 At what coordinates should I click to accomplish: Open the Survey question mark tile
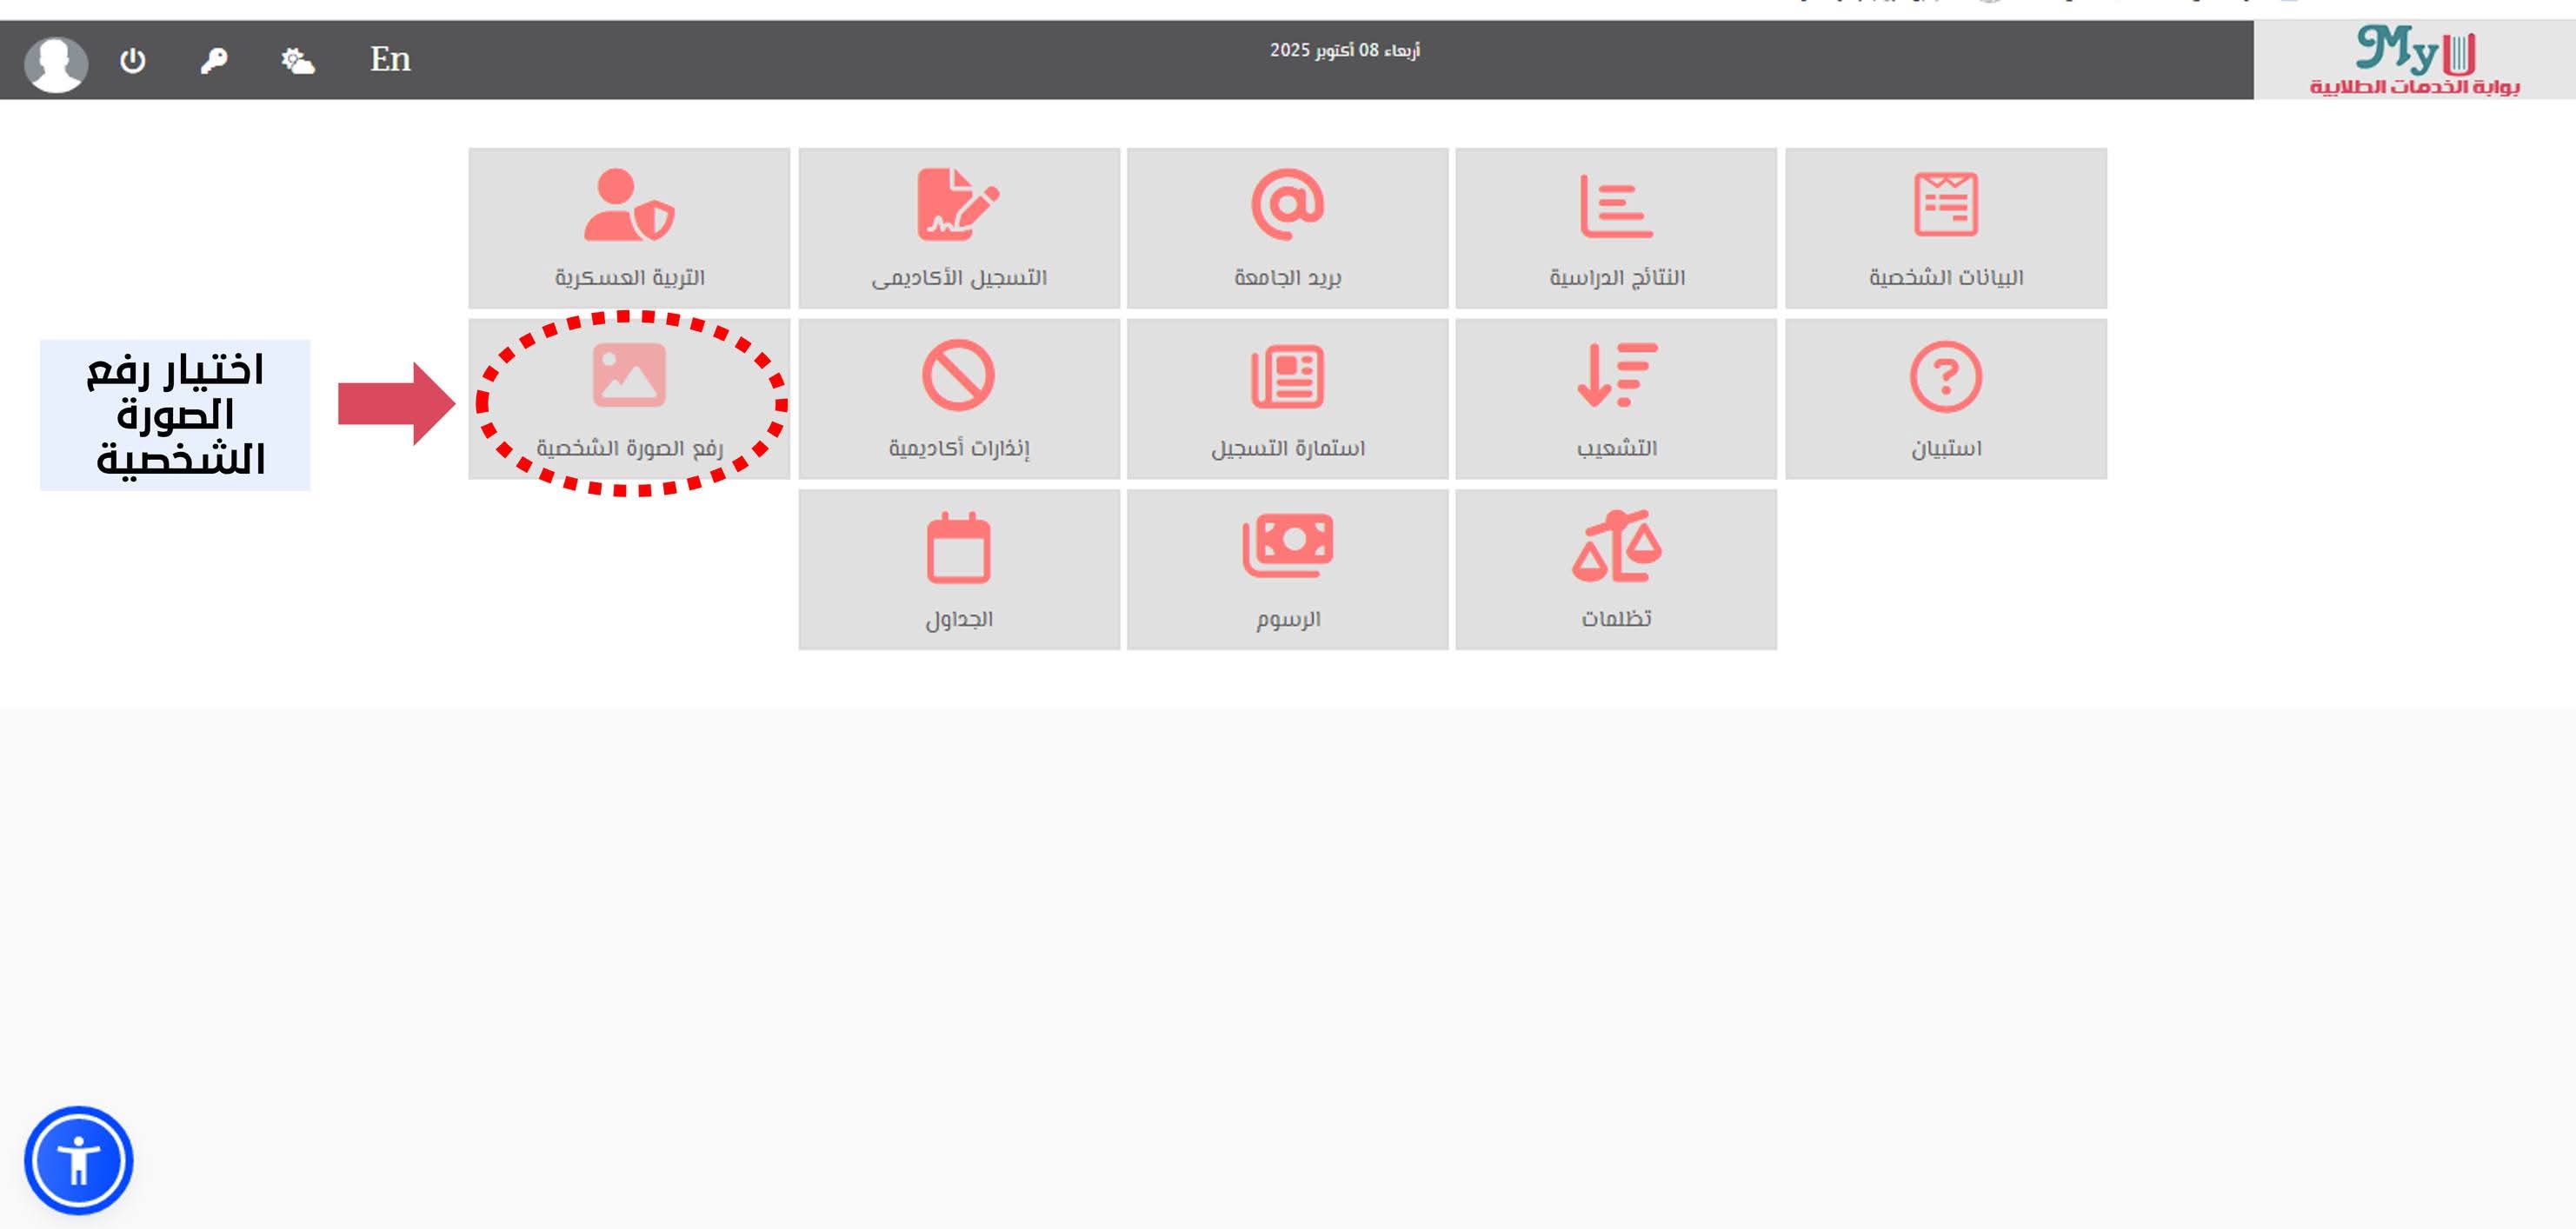1945,398
